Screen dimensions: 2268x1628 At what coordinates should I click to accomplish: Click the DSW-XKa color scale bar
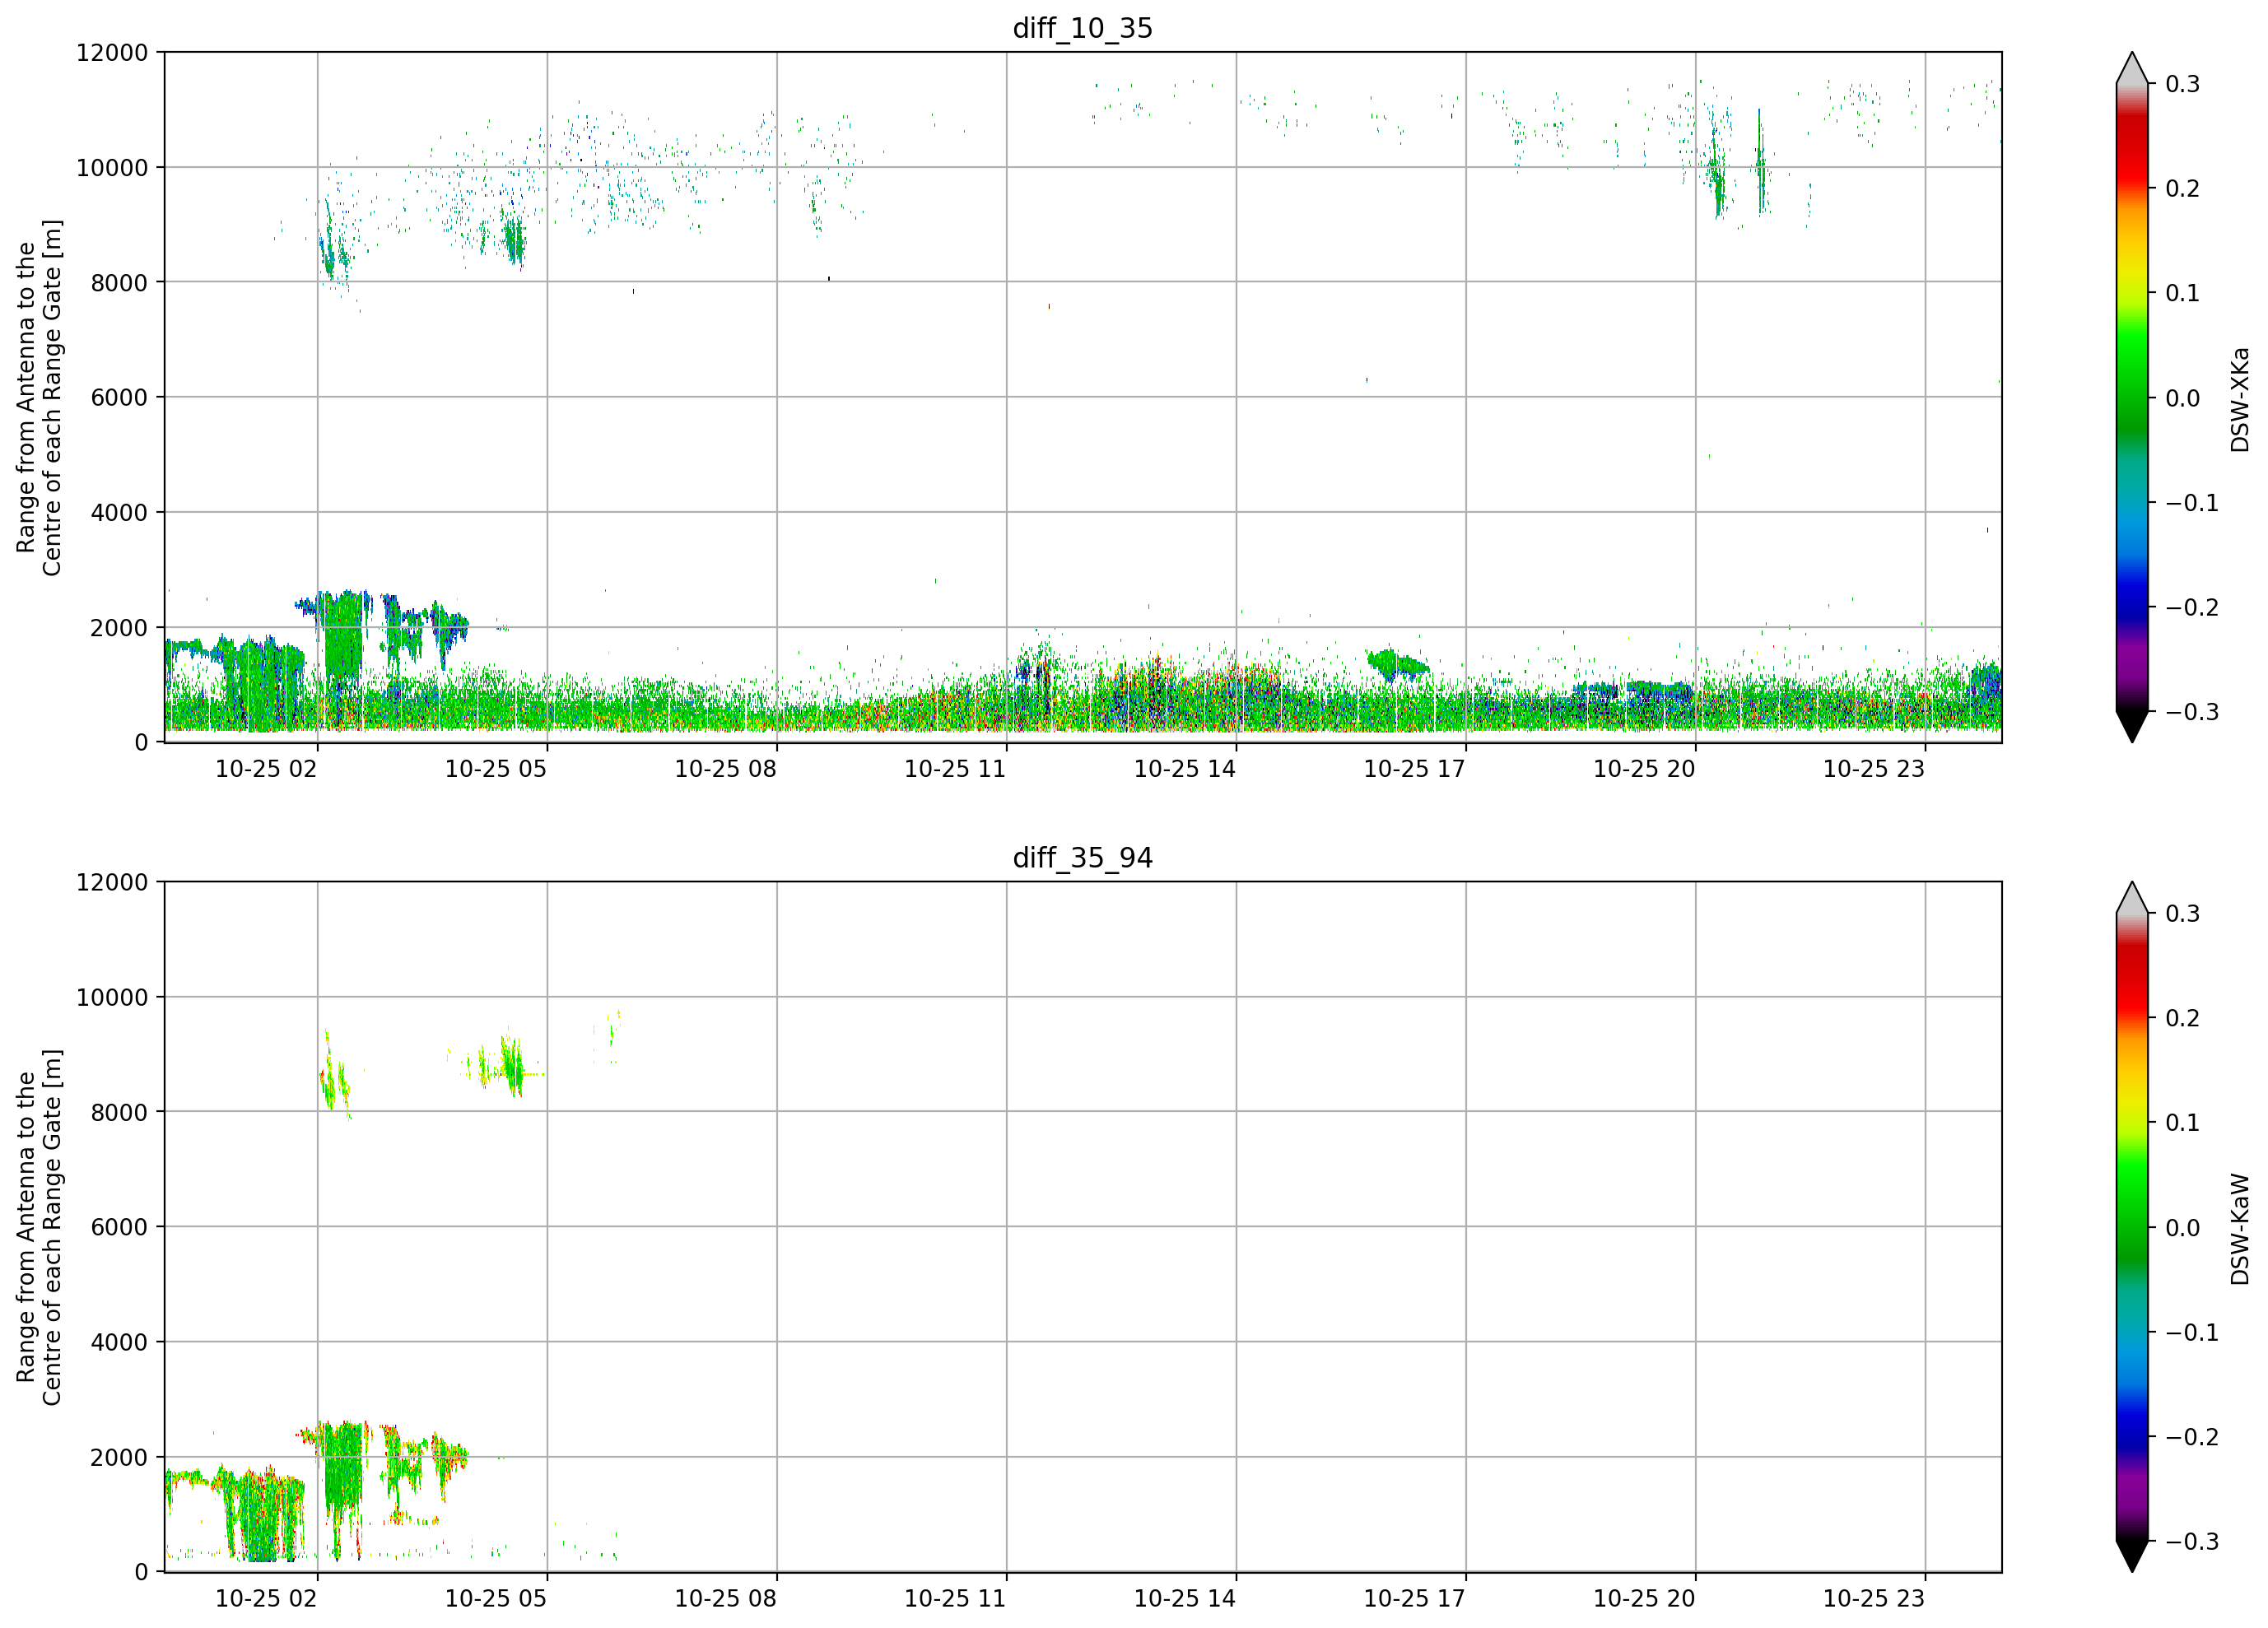click(2132, 397)
